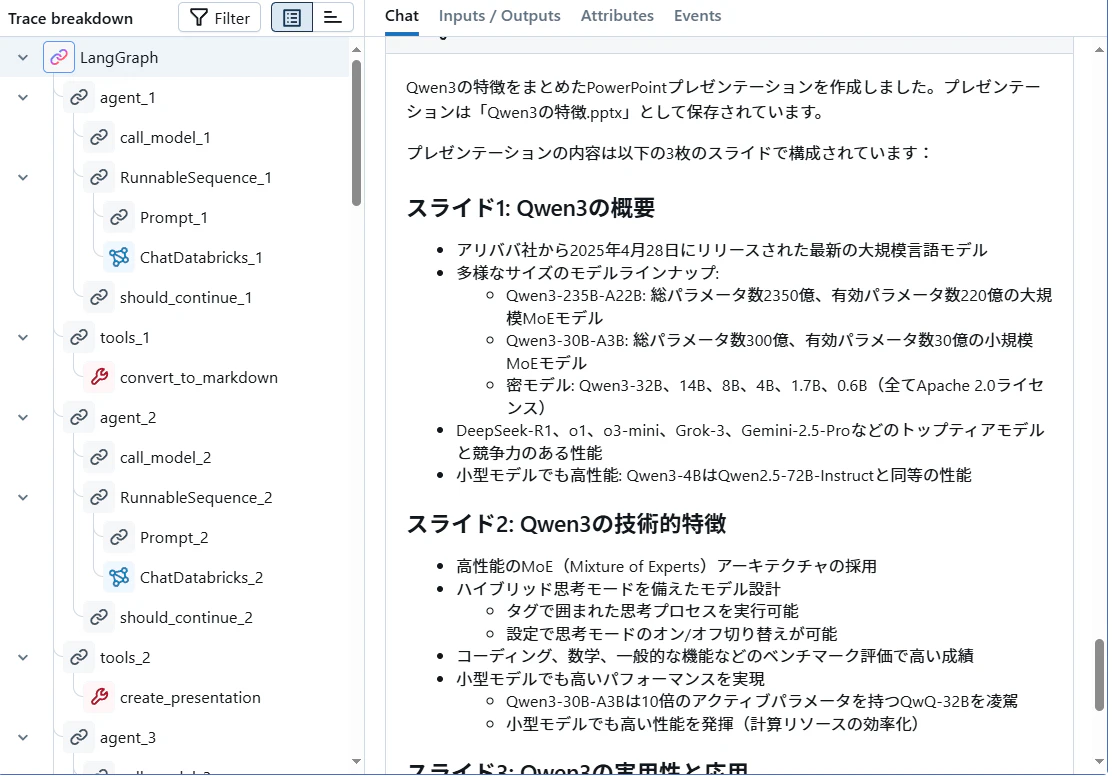Image resolution: width=1112 pixels, height=777 pixels.
Task: Click chat panel scroll down arrow
Action: tap(1099, 761)
